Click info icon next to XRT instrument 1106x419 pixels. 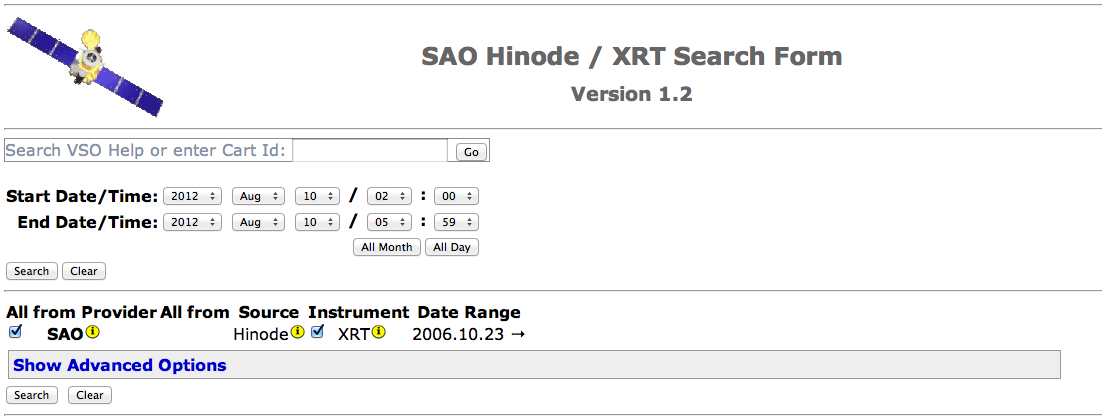coord(378,333)
